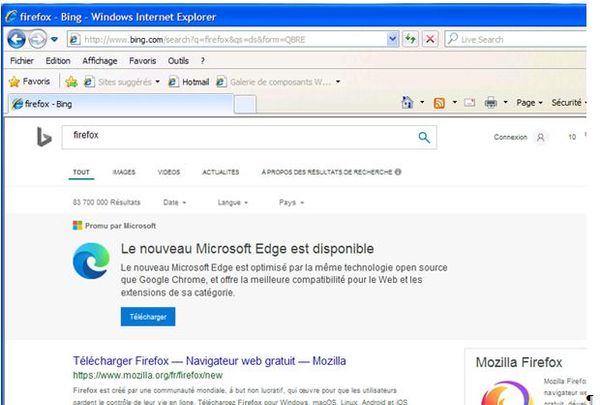Click the Home page icon
600x405 pixels.
[407, 103]
